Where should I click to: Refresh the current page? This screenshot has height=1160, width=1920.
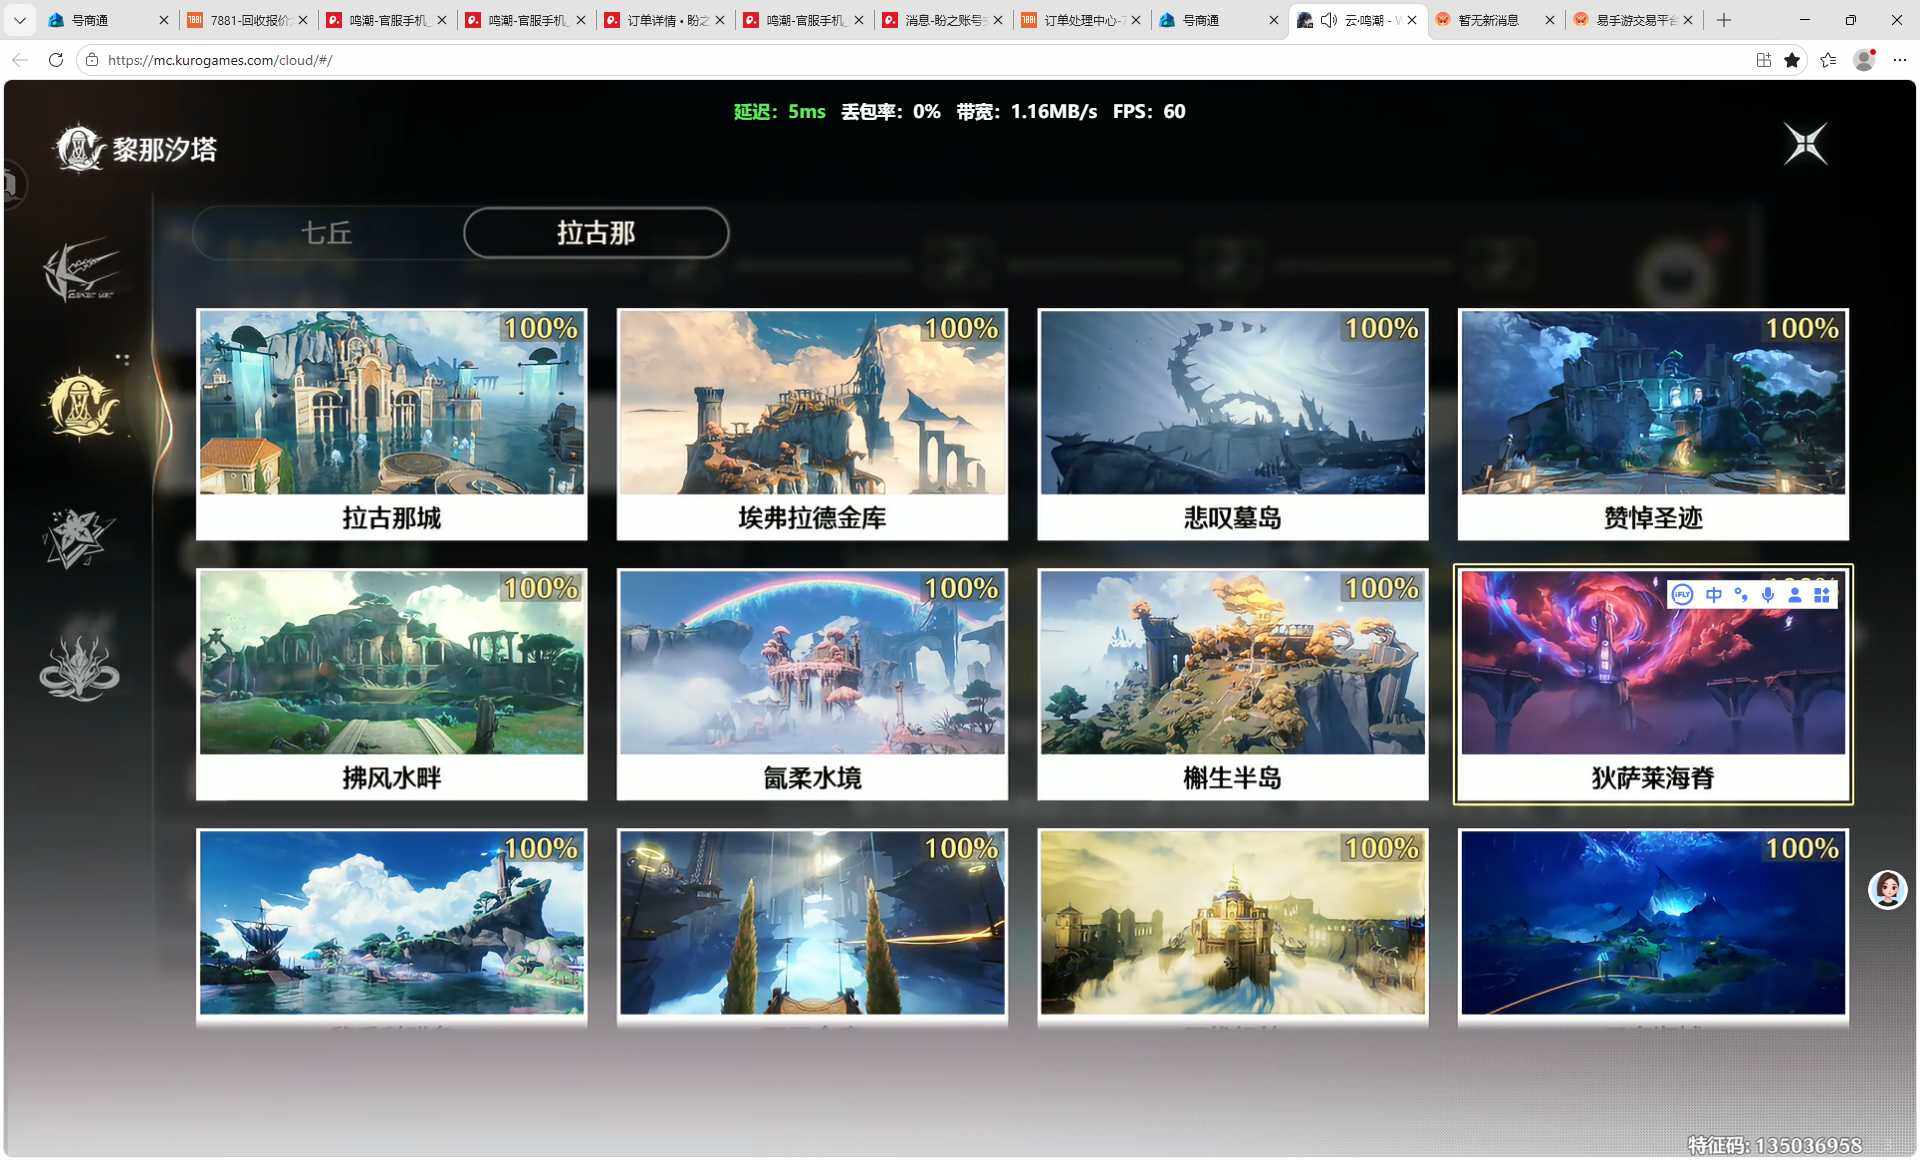pos(56,60)
